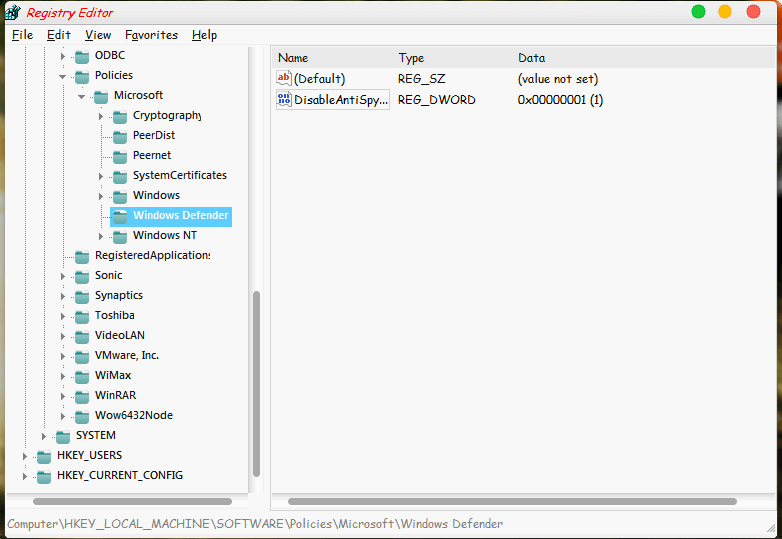The height and width of the screenshot is (539, 782).
Task: Click the SystemCertificates folder icon
Action: (x=120, y=177)
